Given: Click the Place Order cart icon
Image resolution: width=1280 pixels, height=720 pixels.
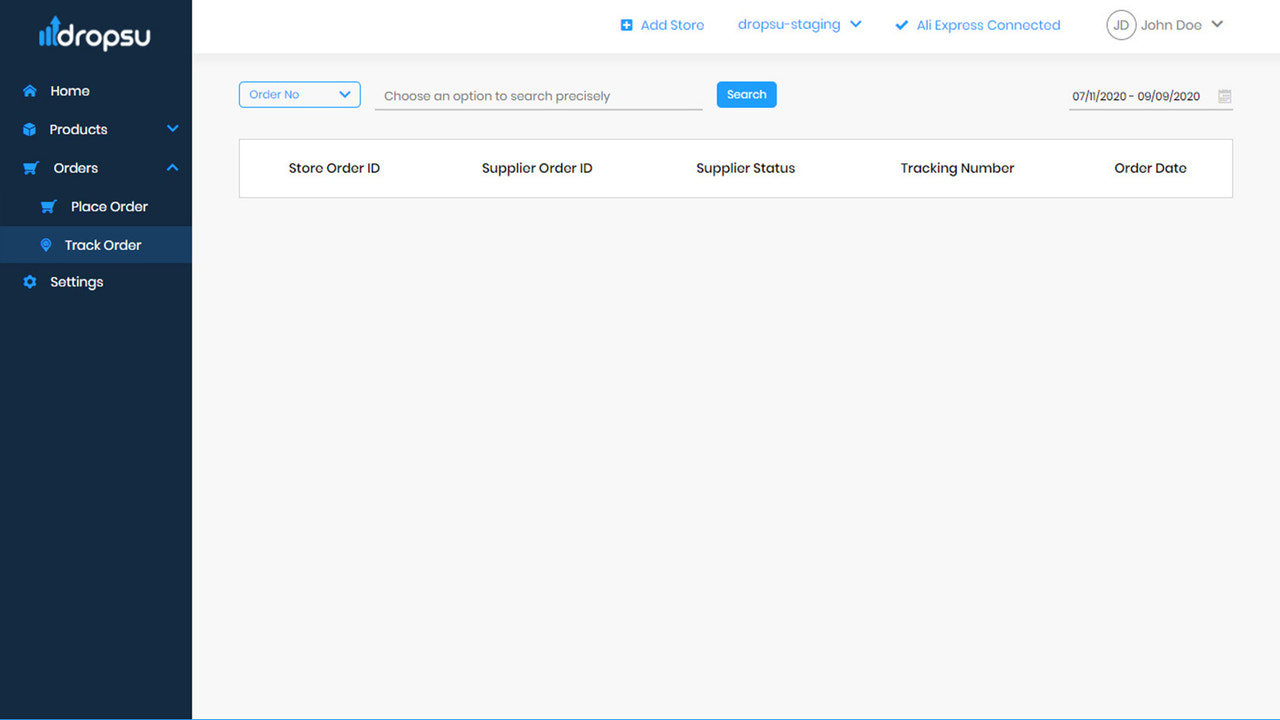Looking at the screenshot, I should pyautogui.click(x=48, y=206).
